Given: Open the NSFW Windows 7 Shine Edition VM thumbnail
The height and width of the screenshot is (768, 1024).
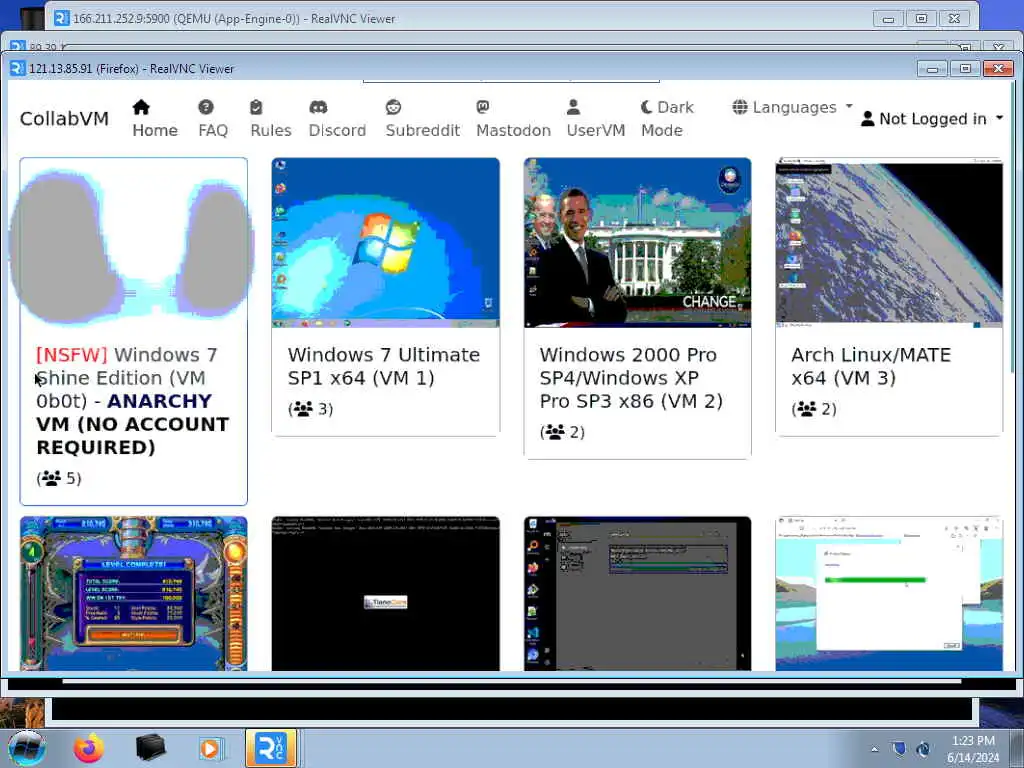Looking at the screenshot, I should click(133, 243).
